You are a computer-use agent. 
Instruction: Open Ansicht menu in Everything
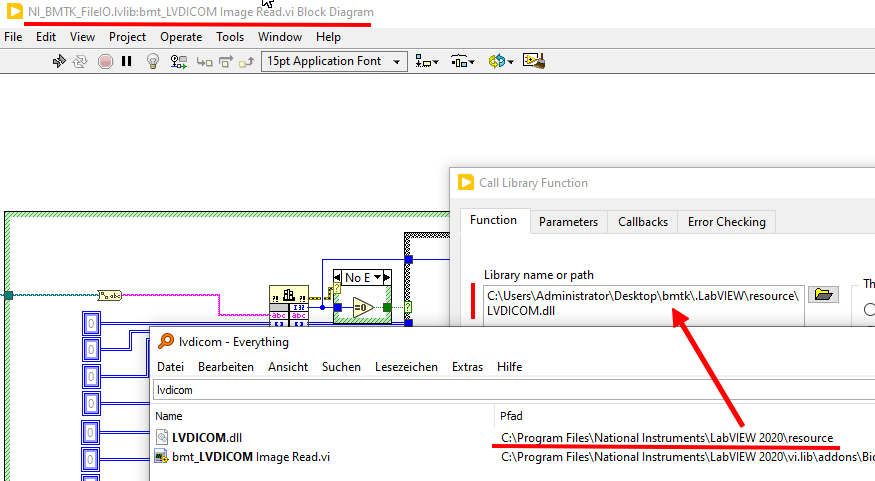pos(288,367)
